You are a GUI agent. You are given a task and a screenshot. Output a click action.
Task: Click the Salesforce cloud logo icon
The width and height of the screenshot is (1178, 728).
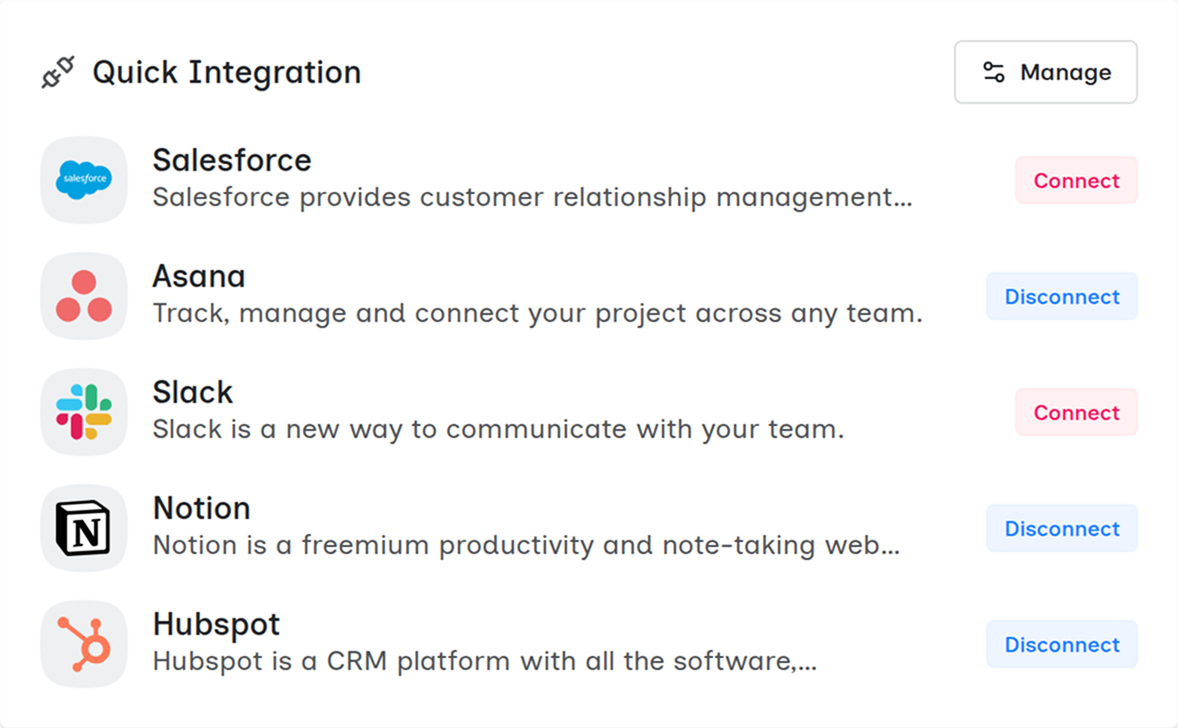pos(84,180)
